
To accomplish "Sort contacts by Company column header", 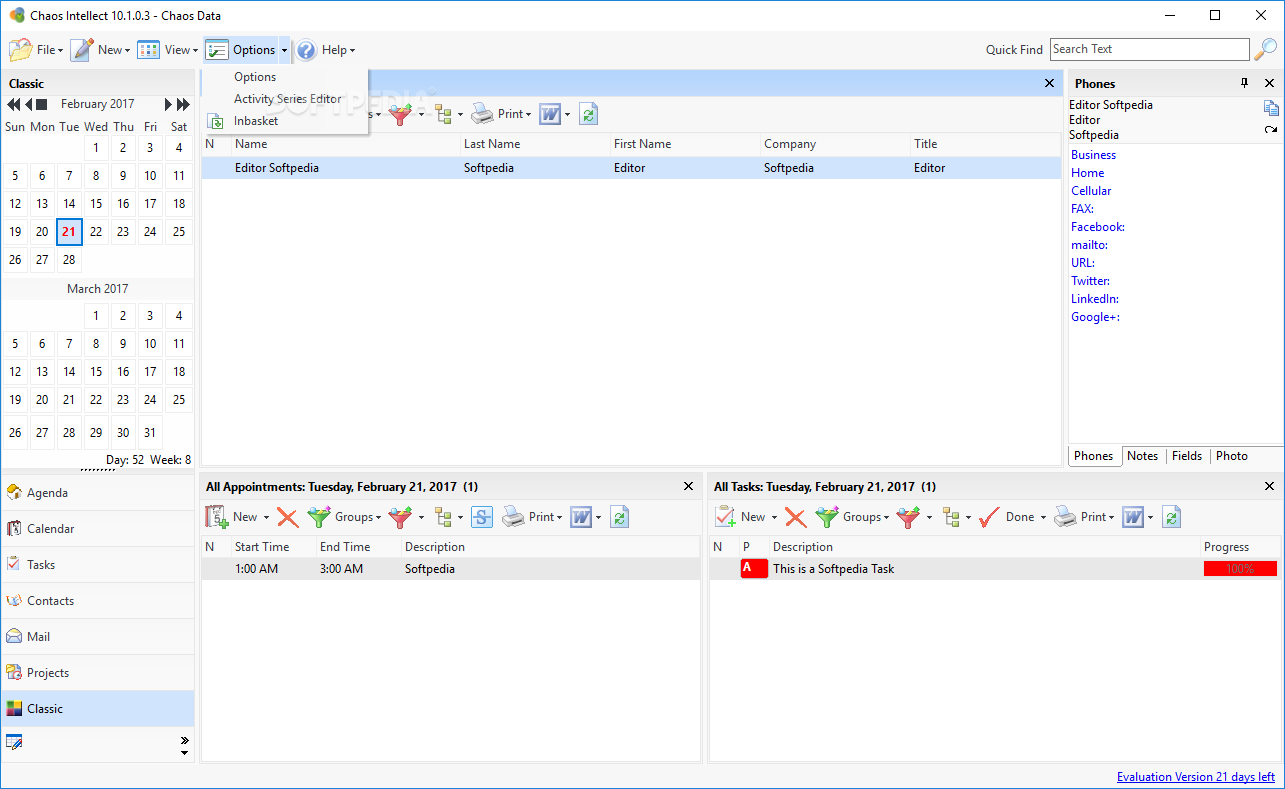I will tap(835, 144).
